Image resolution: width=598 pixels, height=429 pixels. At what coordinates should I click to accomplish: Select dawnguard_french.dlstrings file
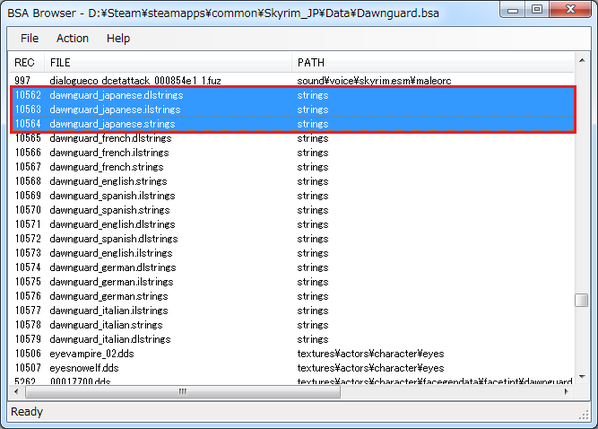click(111, 138)
